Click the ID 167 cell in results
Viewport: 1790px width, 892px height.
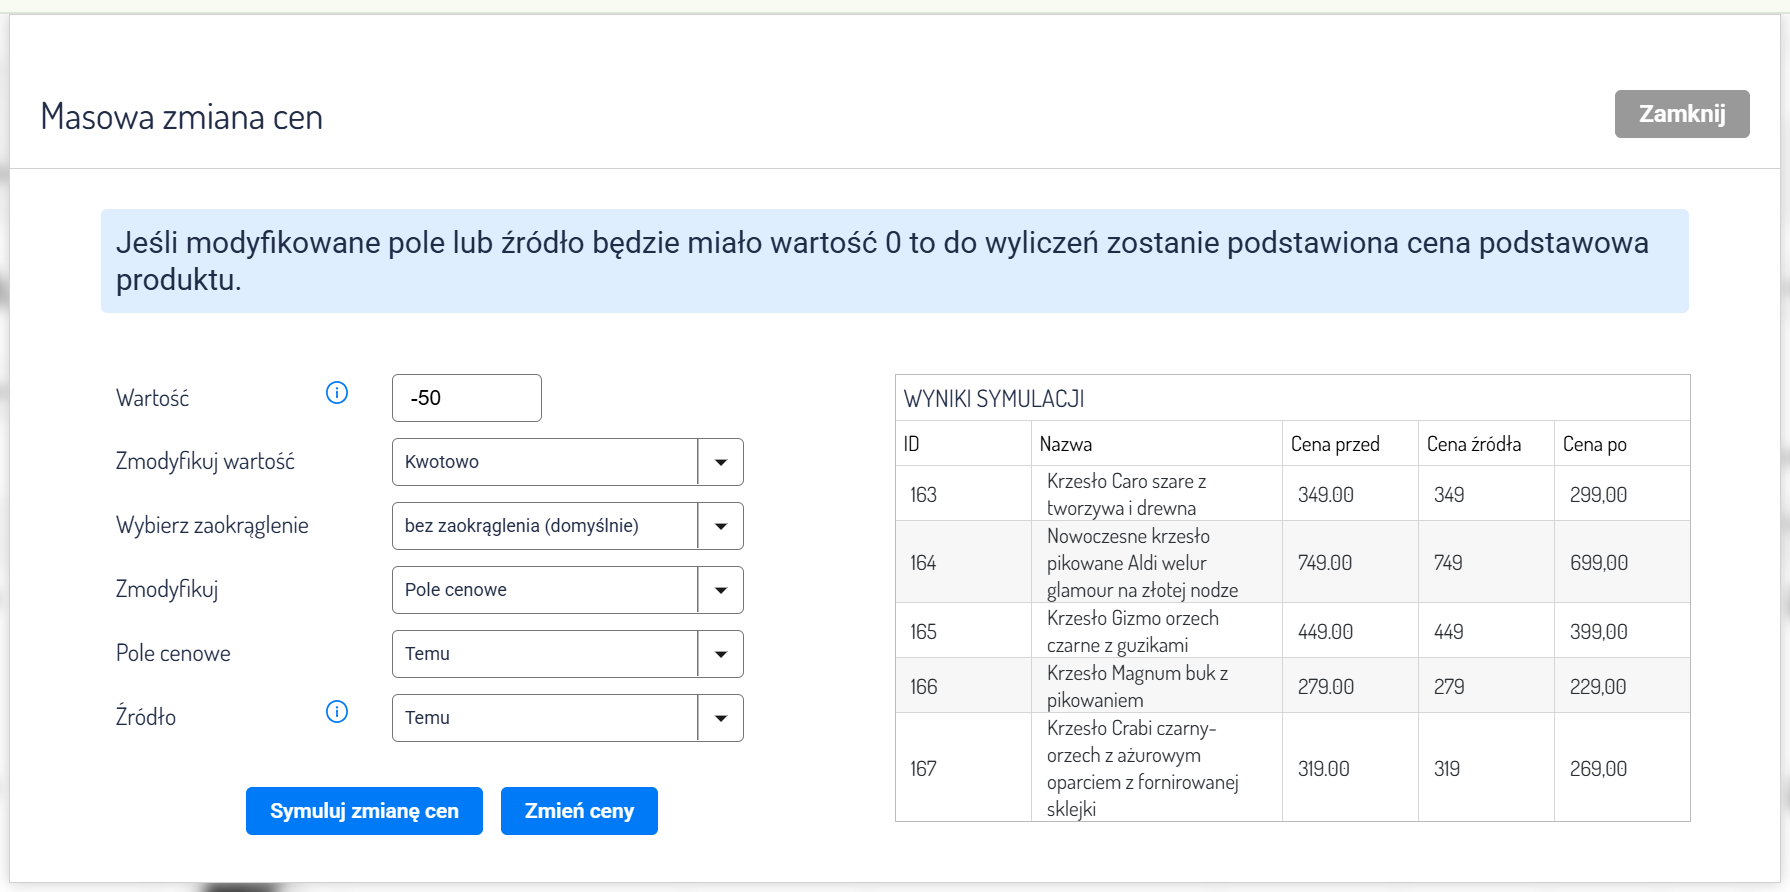[x=923, y=768]
